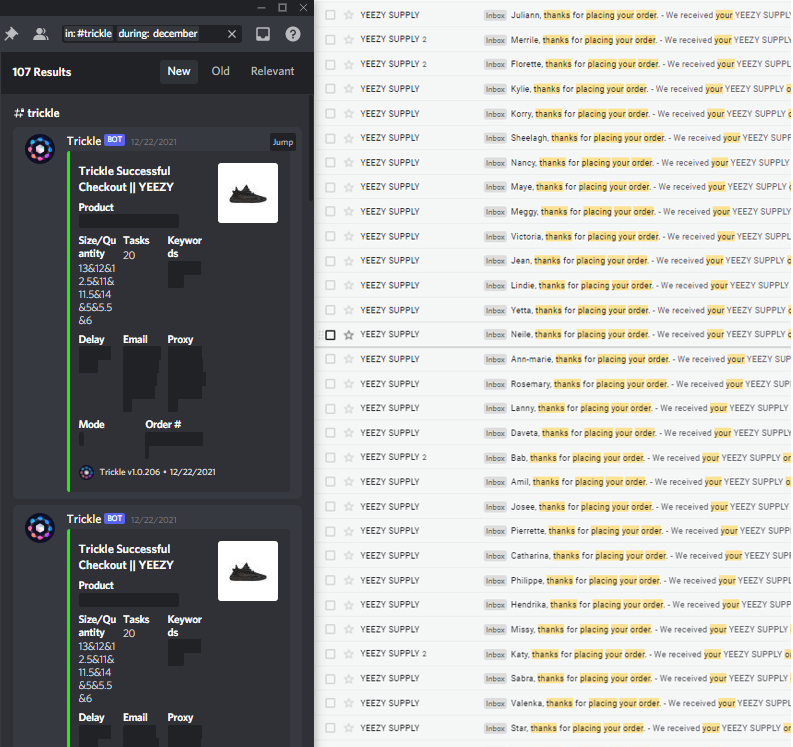The width and height of the screenshot is (793, 747).
Task: Open shoe thumbnail in first Trickle message
Action: [x=248, y=193]
